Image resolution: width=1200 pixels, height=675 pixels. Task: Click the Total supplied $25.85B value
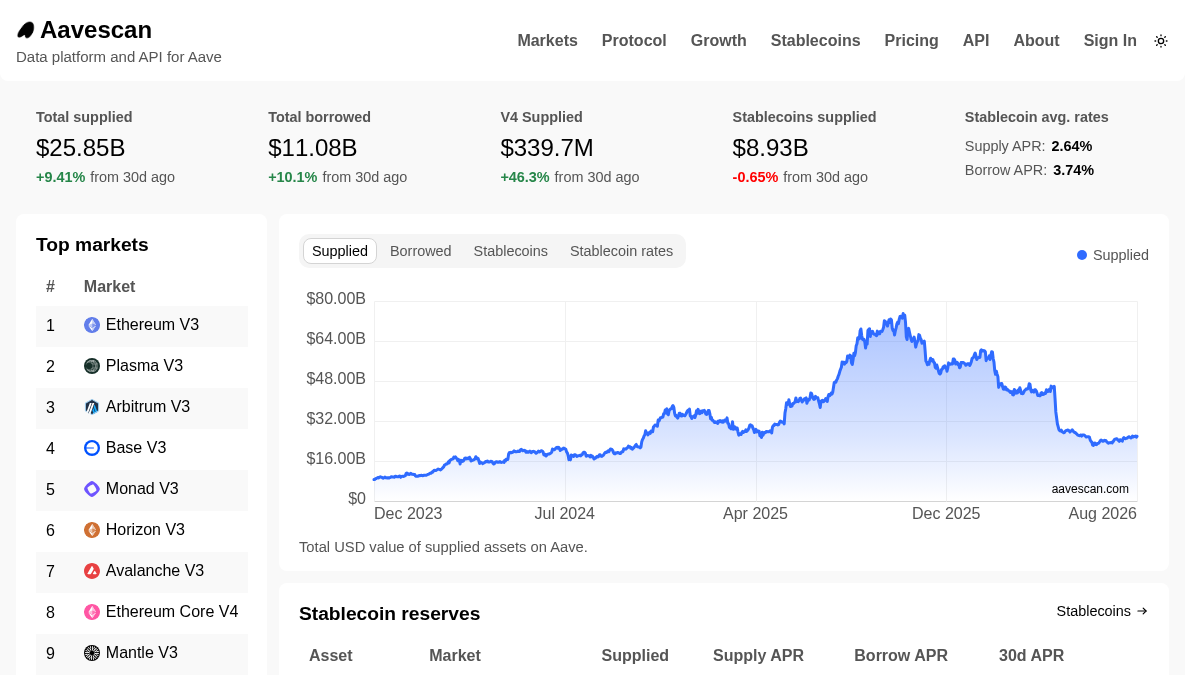point(81,148)
